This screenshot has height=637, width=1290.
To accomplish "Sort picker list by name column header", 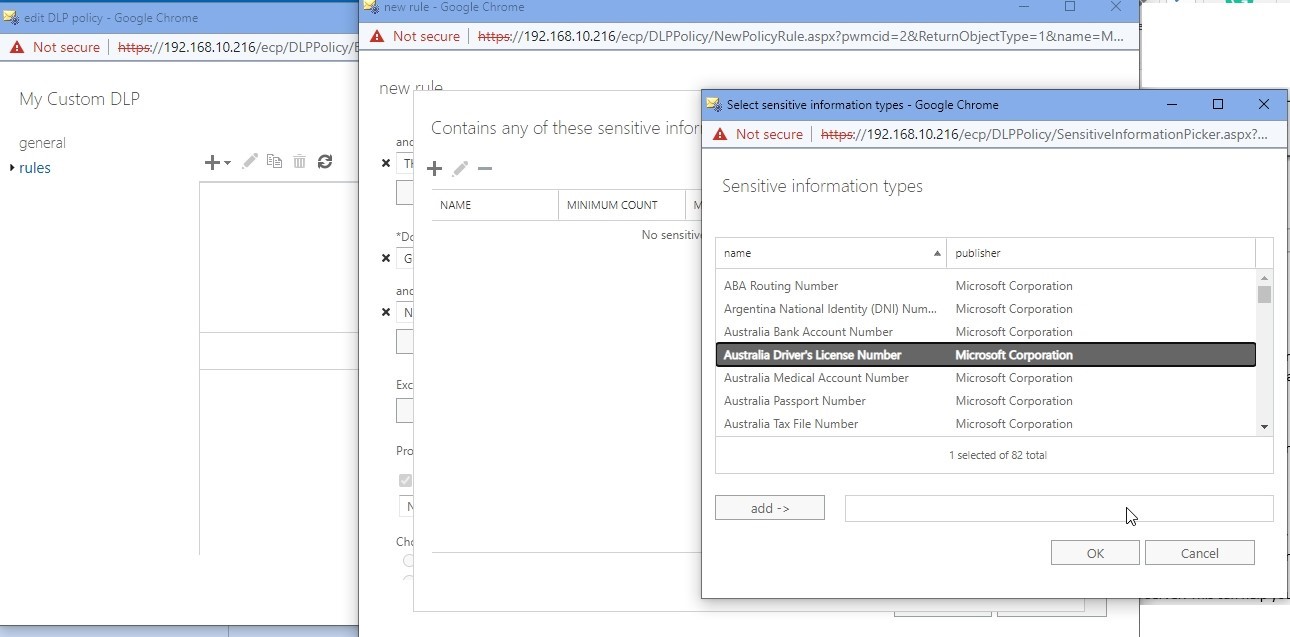I will pos(831,253).
